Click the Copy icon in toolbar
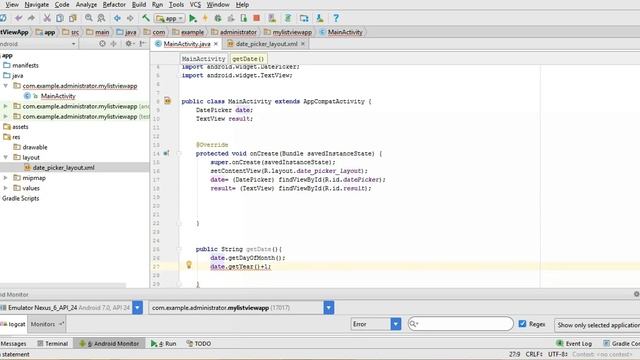This screenshot has width=640, height=360. (x=60, y=18)
